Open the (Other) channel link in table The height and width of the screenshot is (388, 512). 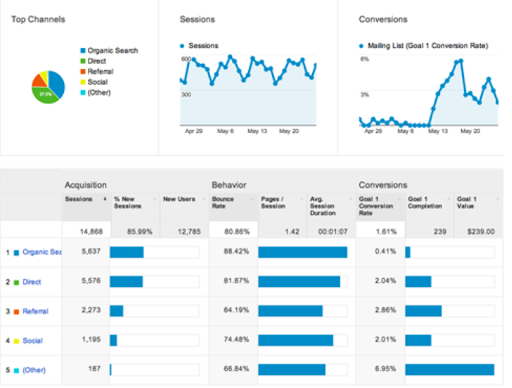pos(34,370)
